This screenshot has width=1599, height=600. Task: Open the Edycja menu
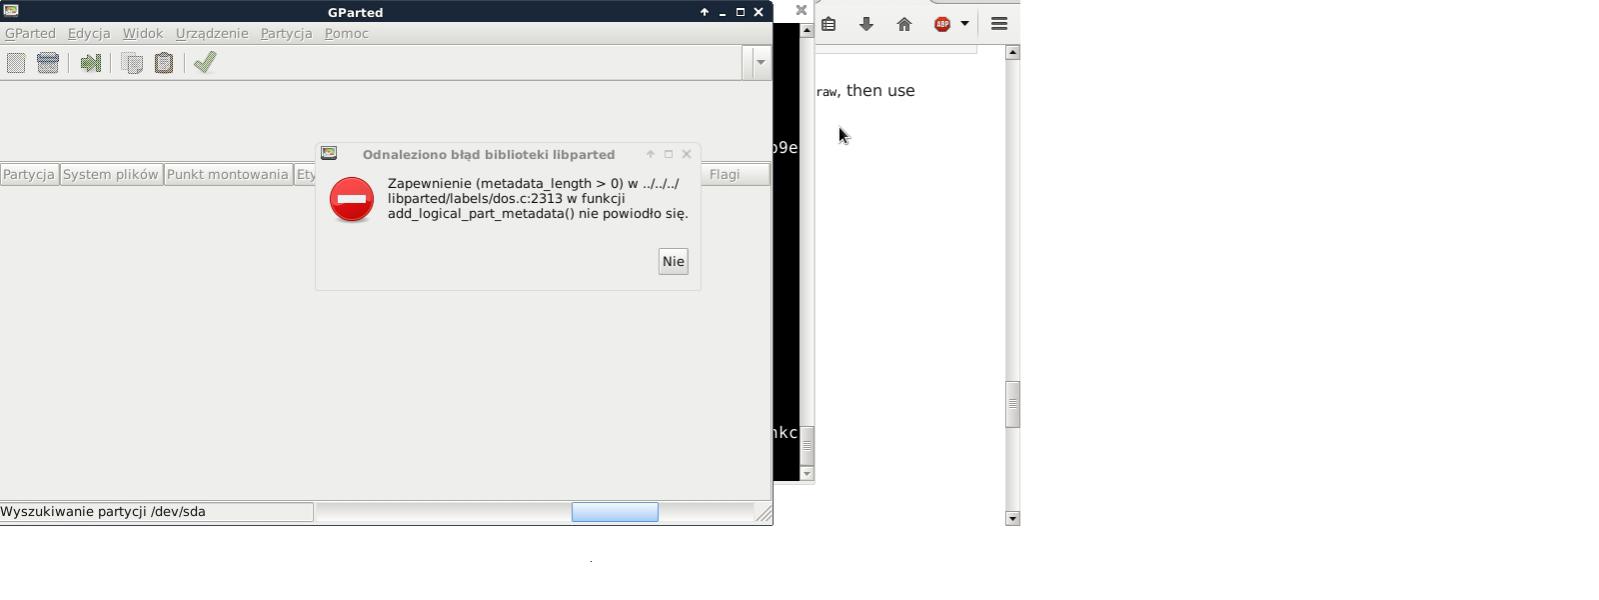tap(89, 33)
